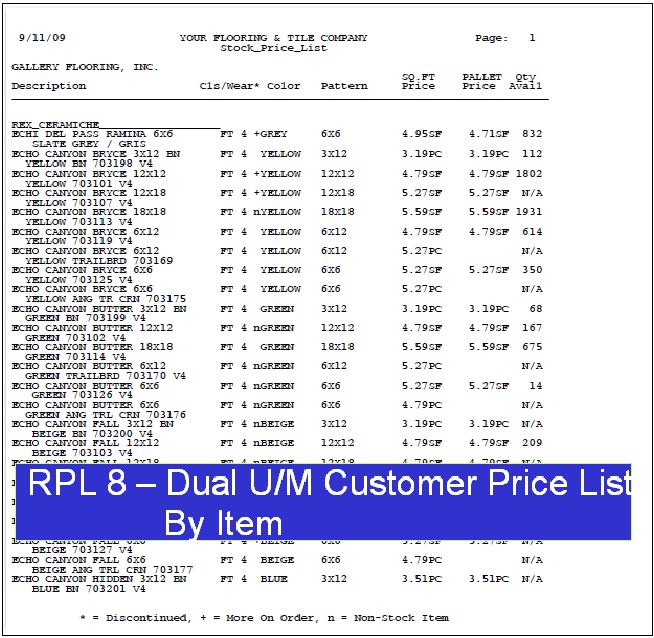Click the PALLET Price column header
This screenshot has height=638, width=654.
click(x=481, y=81)
